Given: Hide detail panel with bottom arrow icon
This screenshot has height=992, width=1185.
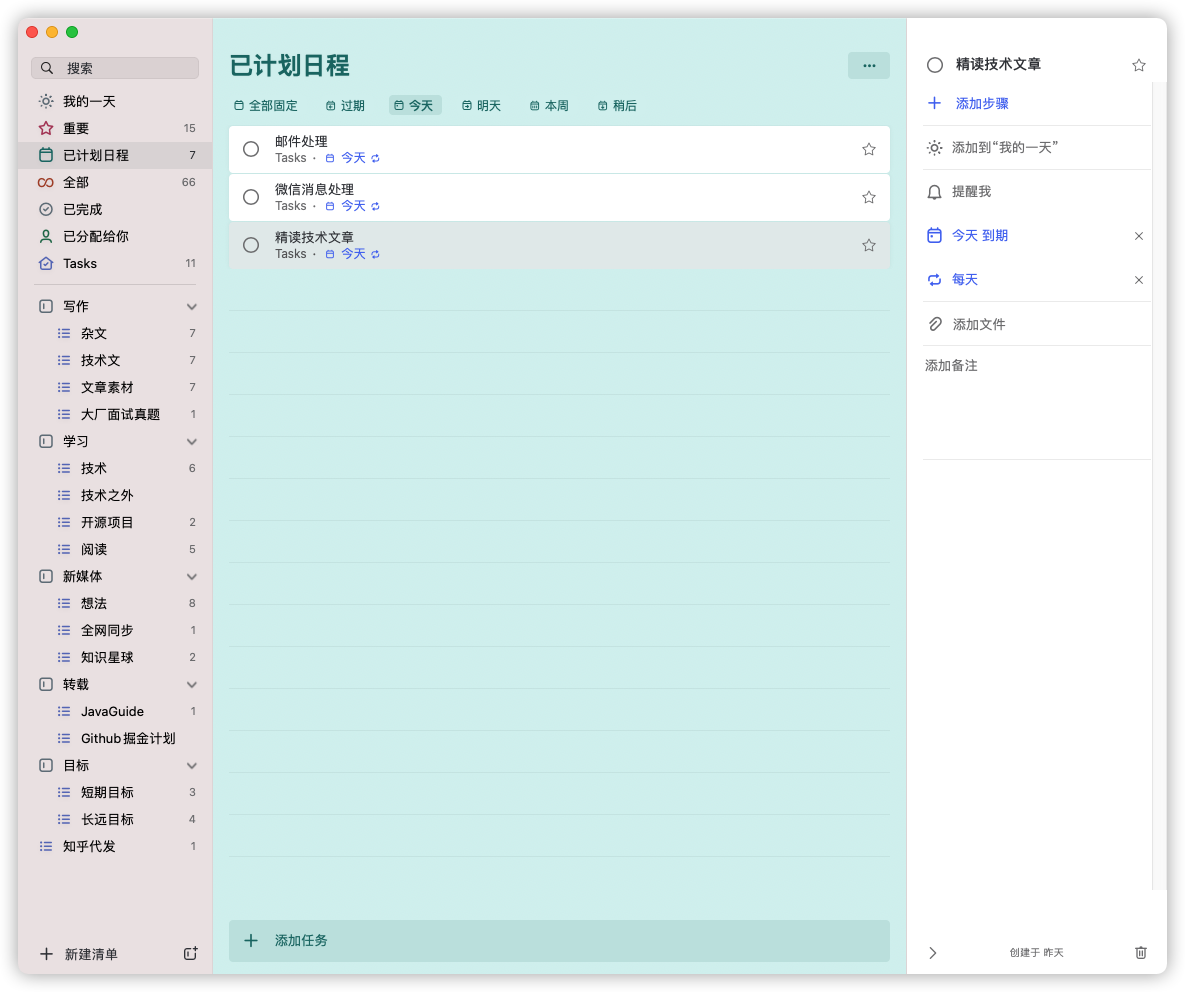Looking at the screenshot, I should pos(933,953).
